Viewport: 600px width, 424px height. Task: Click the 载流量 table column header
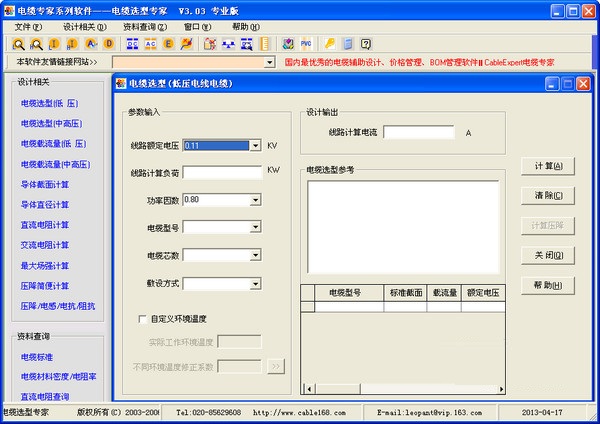point(444,293)
